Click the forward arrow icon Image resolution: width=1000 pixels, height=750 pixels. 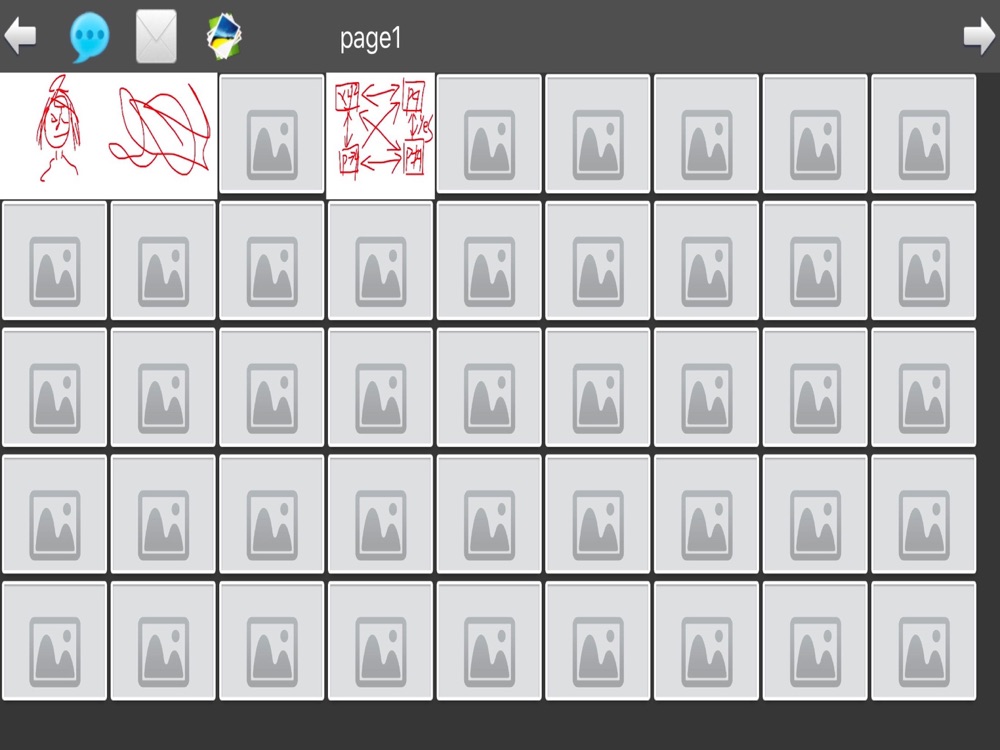coord(980,36)
